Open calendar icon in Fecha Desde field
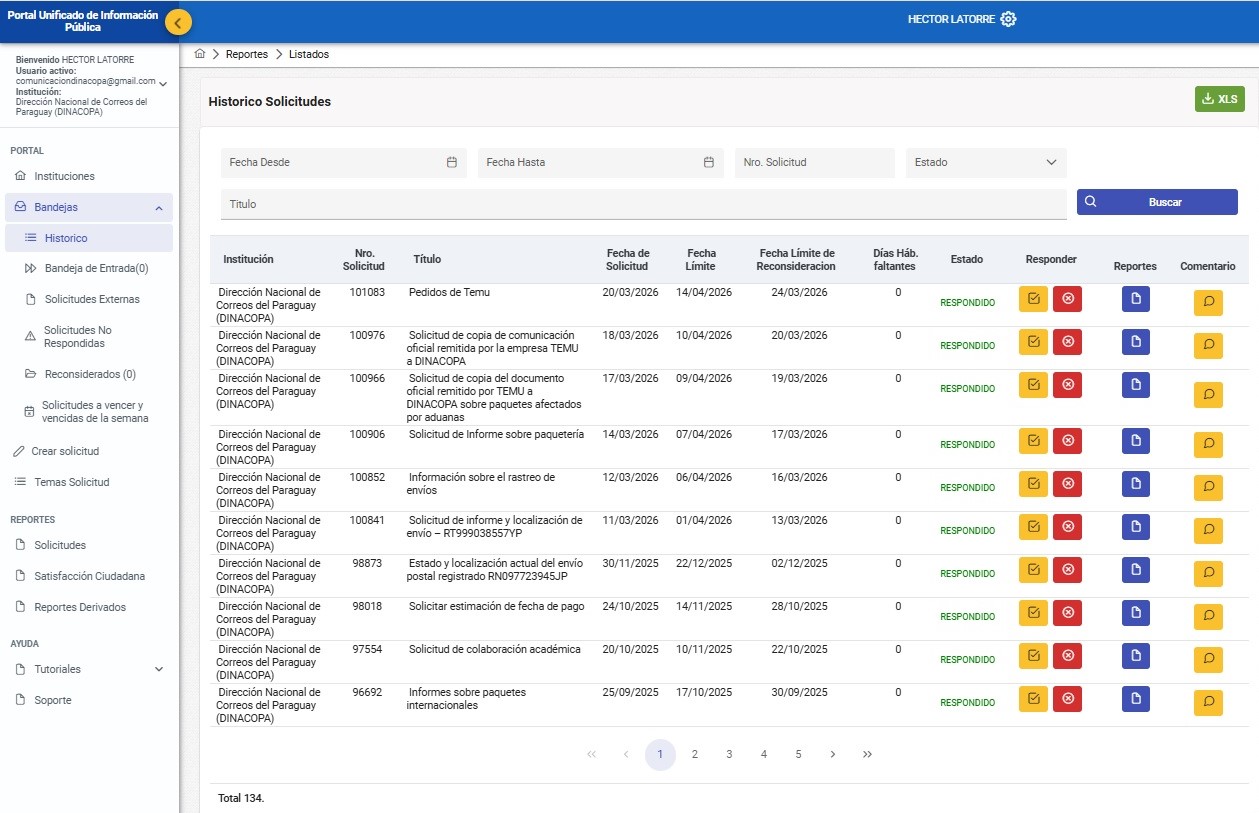This screenshot has width=1259, height=813. 452,162
